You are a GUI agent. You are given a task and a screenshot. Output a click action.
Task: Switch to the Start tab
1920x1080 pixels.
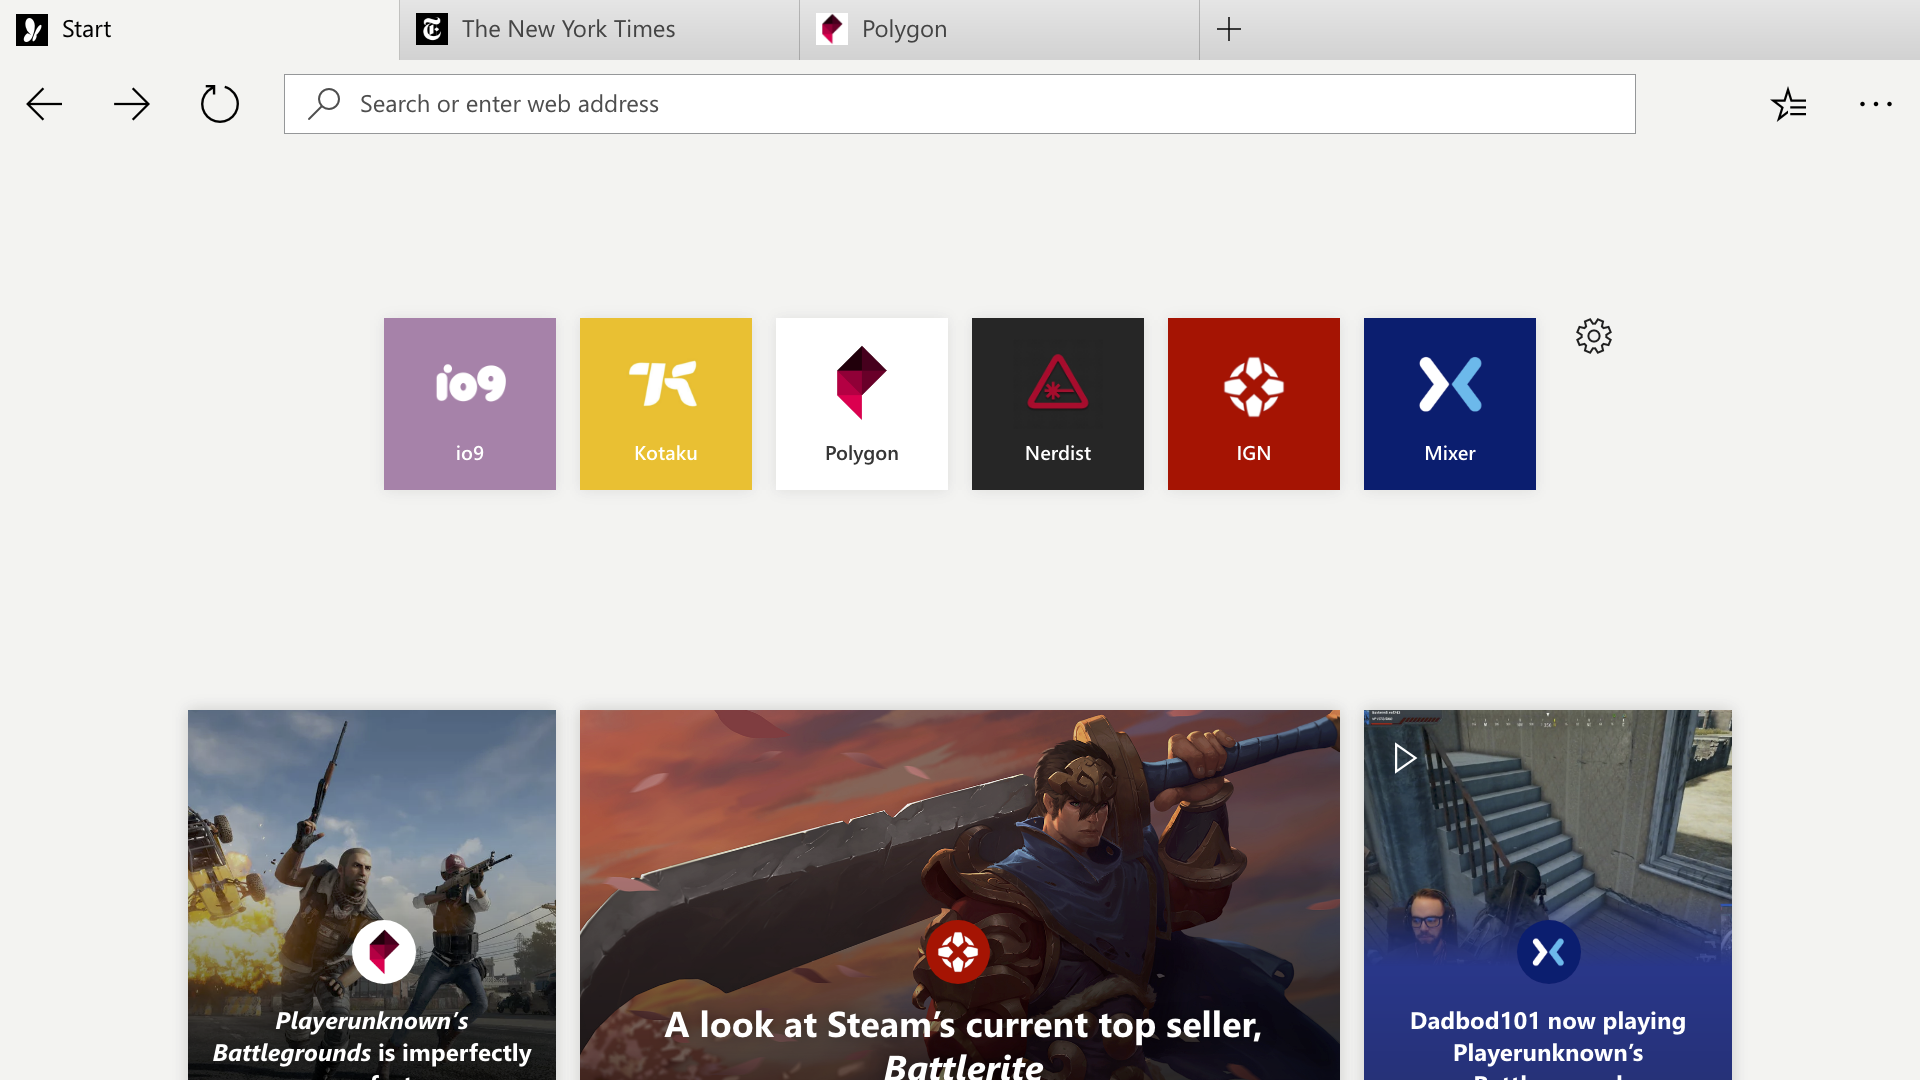[x=200, y=29]
